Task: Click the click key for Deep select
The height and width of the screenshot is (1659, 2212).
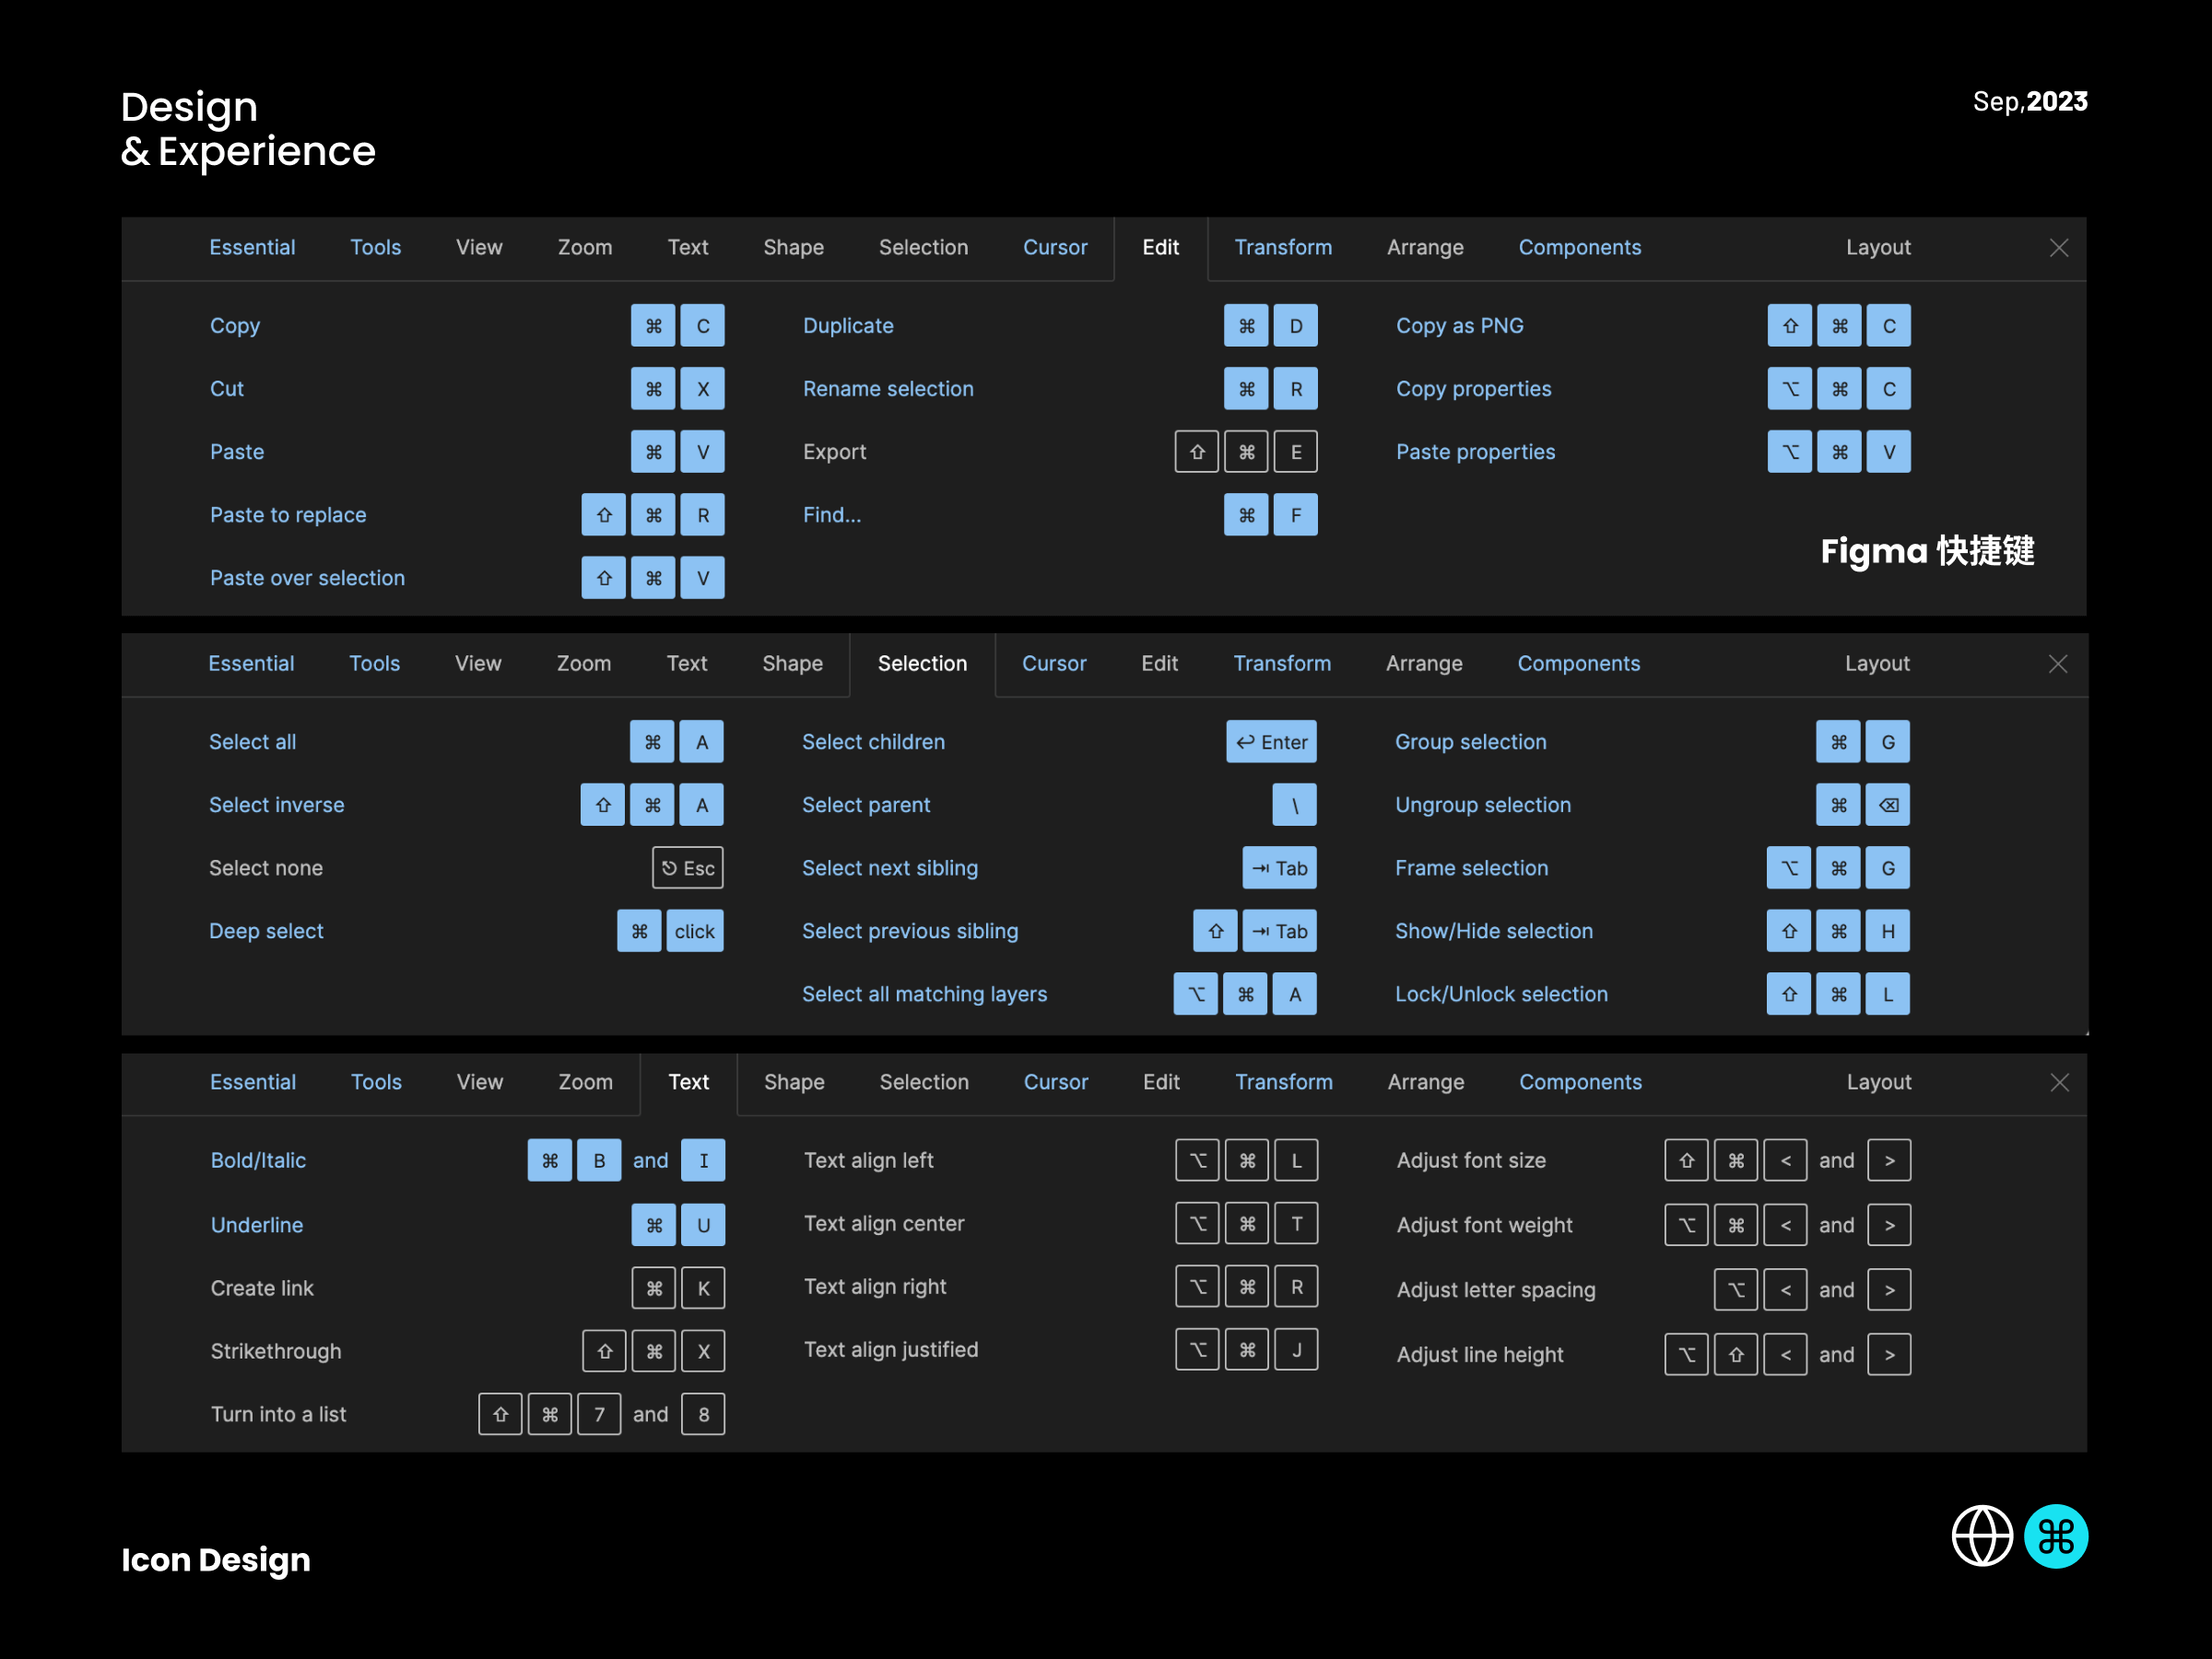Action: [694, 931]
